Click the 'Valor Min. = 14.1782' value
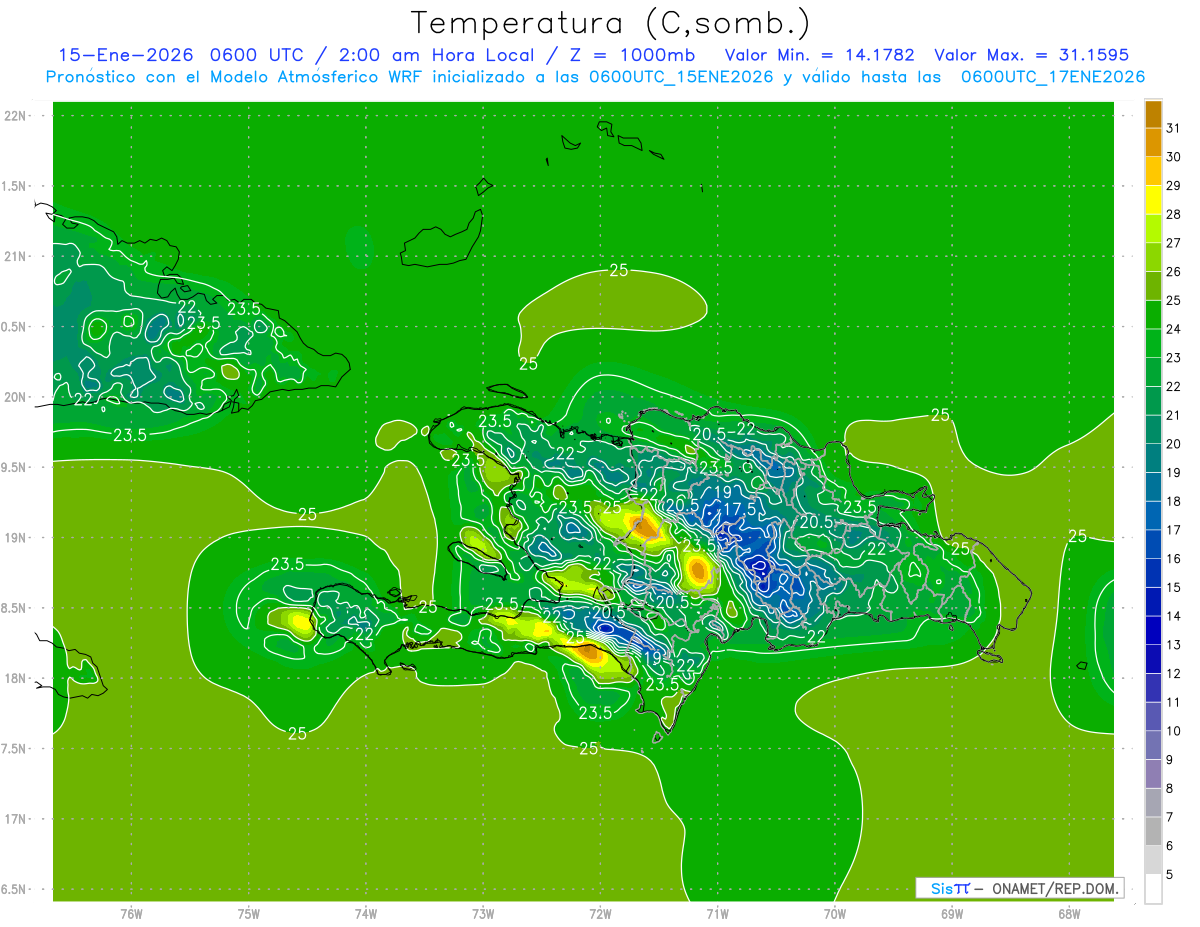 coord(820,55)
